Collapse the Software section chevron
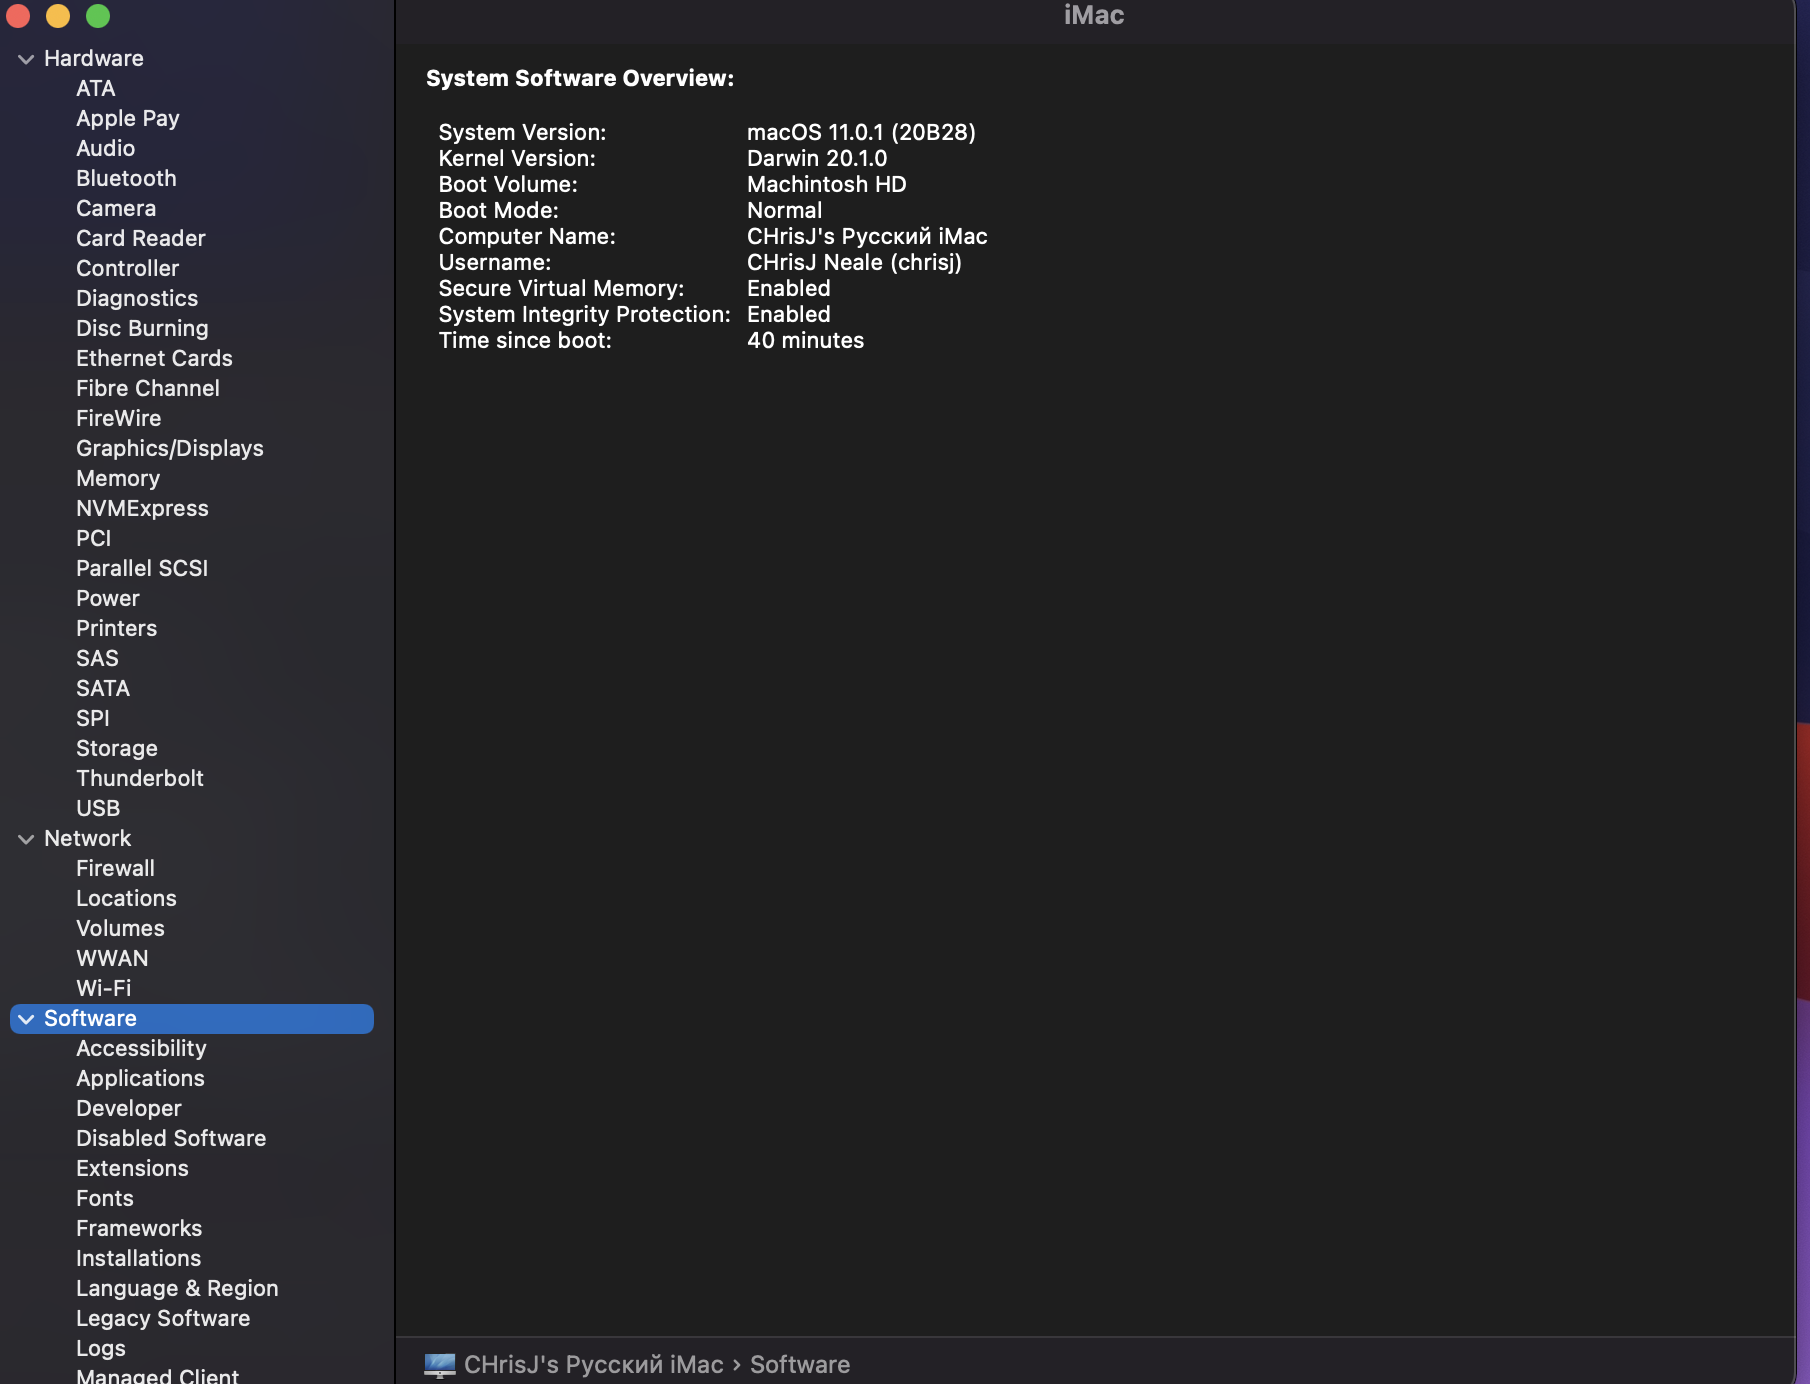Image resolution: width=1810 pixels, height=1384 pixels. 26,1019
